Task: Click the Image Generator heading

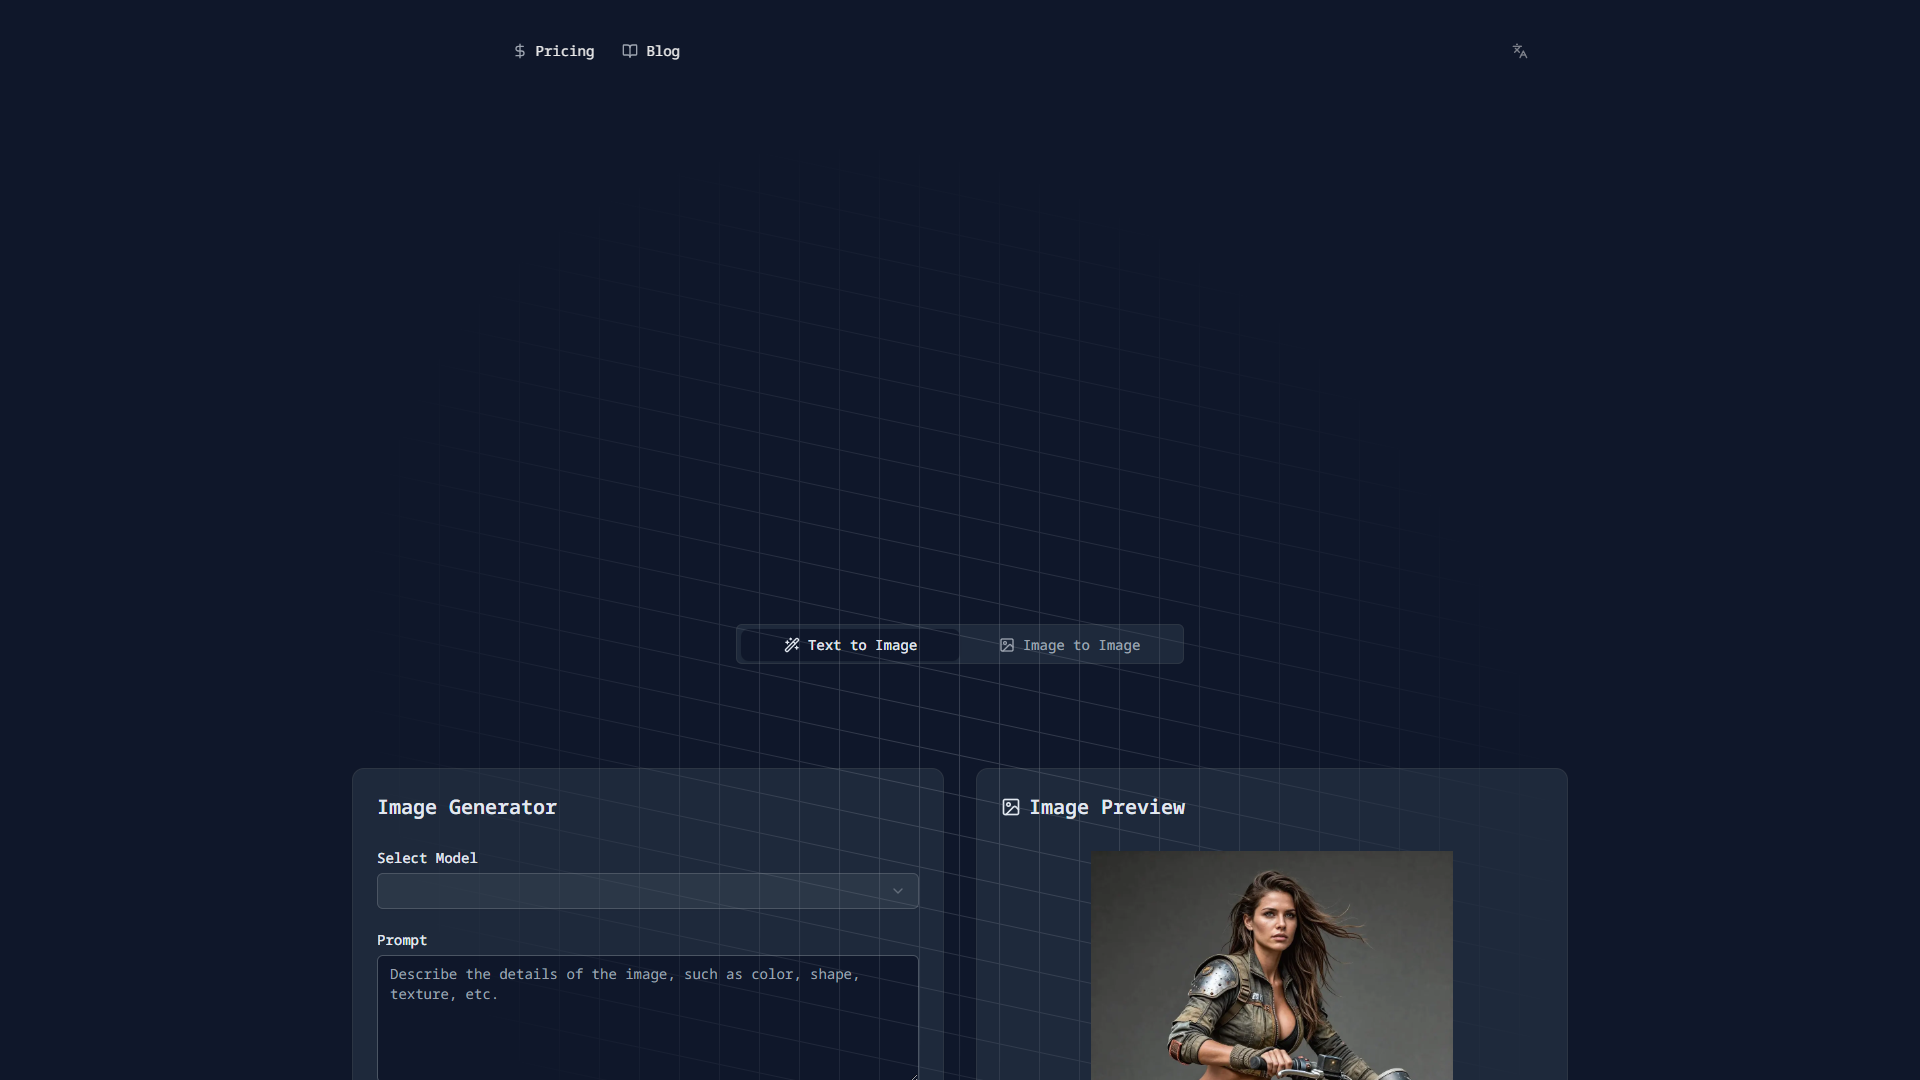Action: 467,807
